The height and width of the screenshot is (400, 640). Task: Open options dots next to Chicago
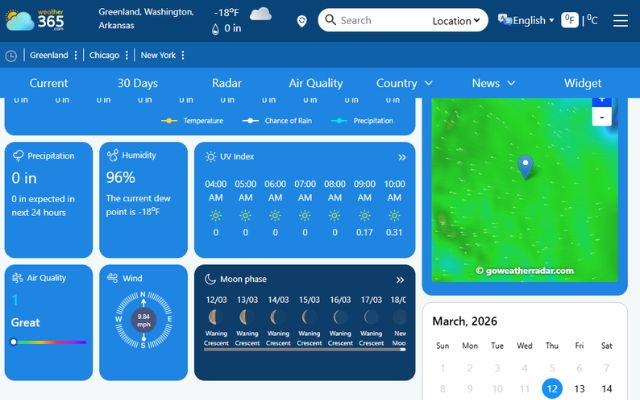127,55
